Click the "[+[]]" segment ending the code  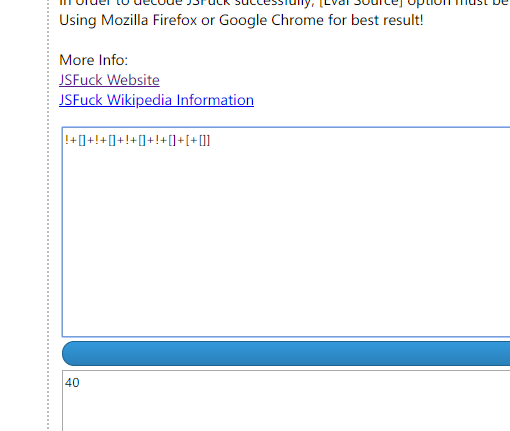(x=198, y=140)
